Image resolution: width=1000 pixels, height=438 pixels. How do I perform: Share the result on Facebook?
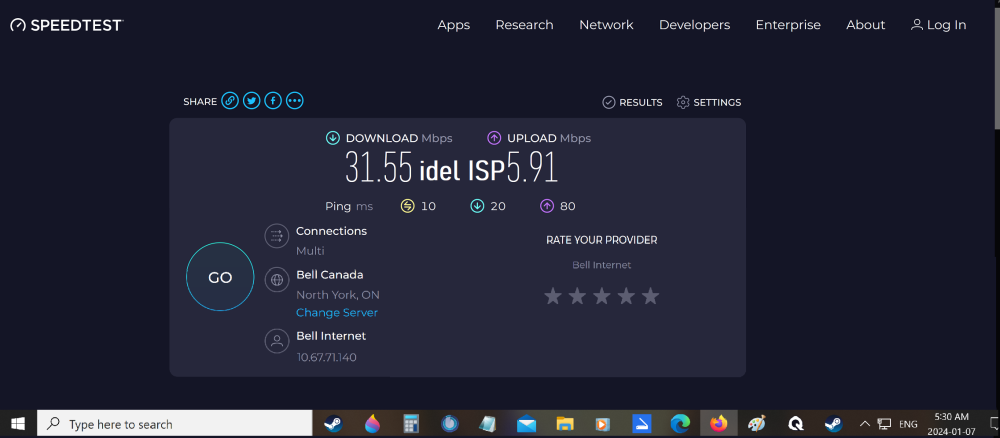[x=273, y=101]
